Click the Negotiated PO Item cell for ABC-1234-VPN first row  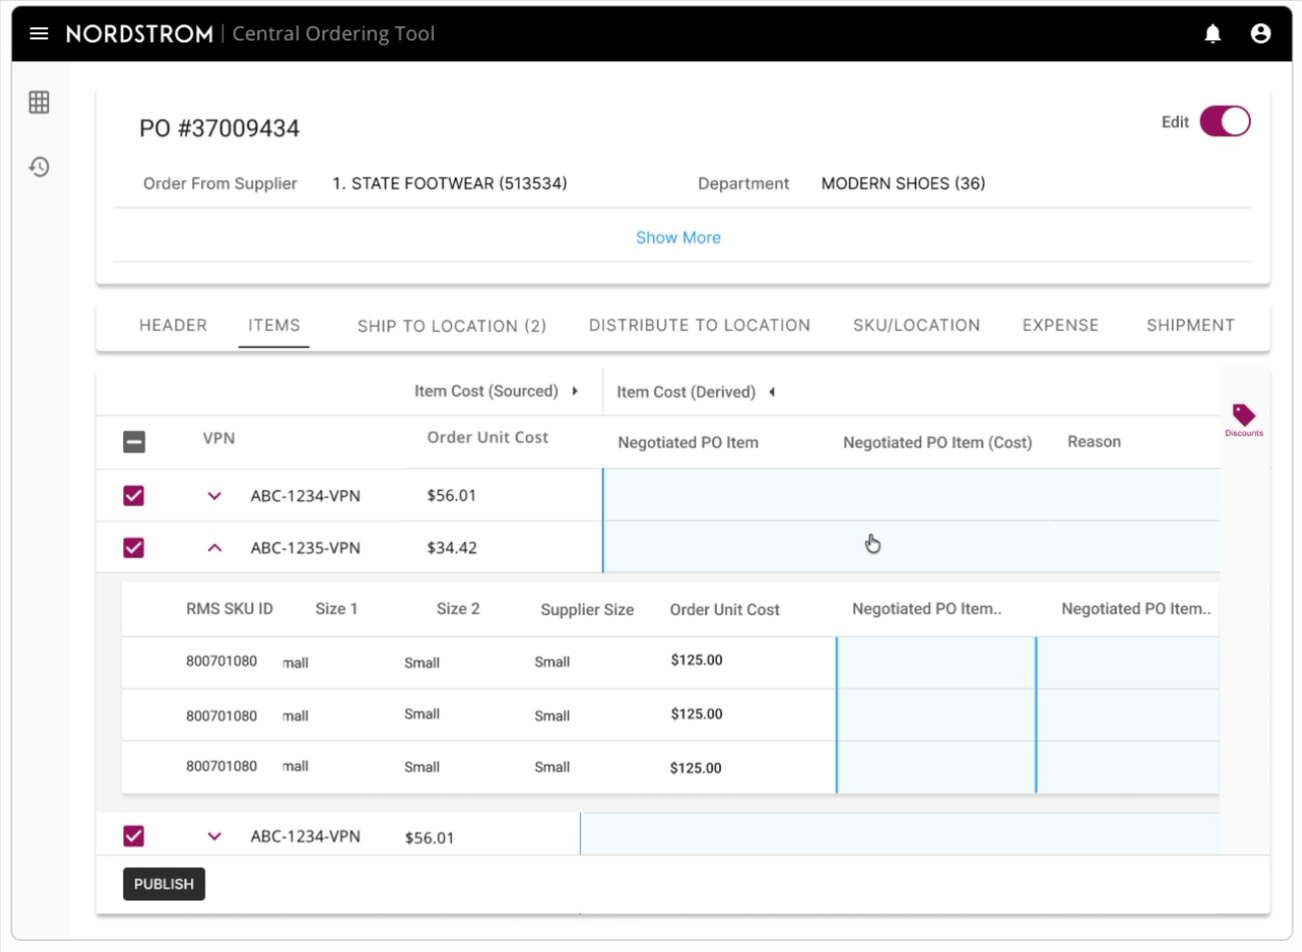pos(715,495)
